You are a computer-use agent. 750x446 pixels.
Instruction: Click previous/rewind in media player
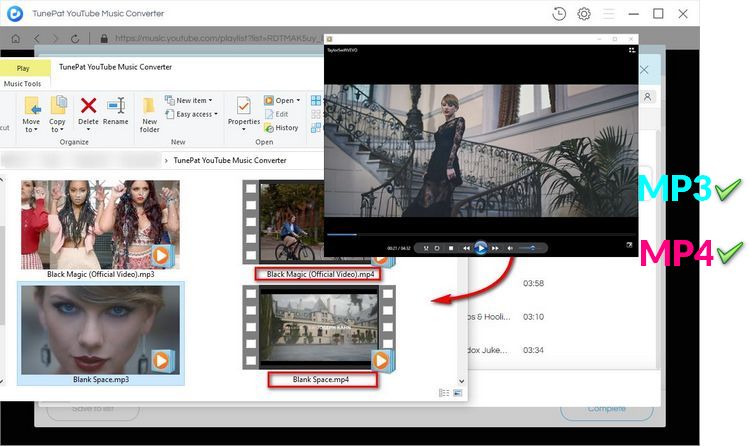pos(466,248)
